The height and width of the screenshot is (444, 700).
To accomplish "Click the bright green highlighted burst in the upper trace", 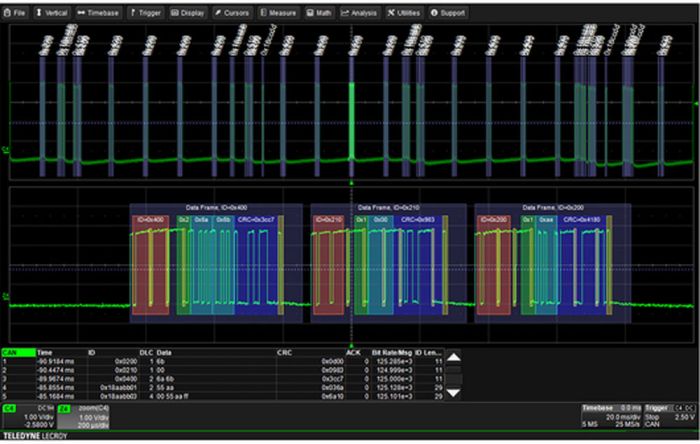I will click(x=351, y=120).
